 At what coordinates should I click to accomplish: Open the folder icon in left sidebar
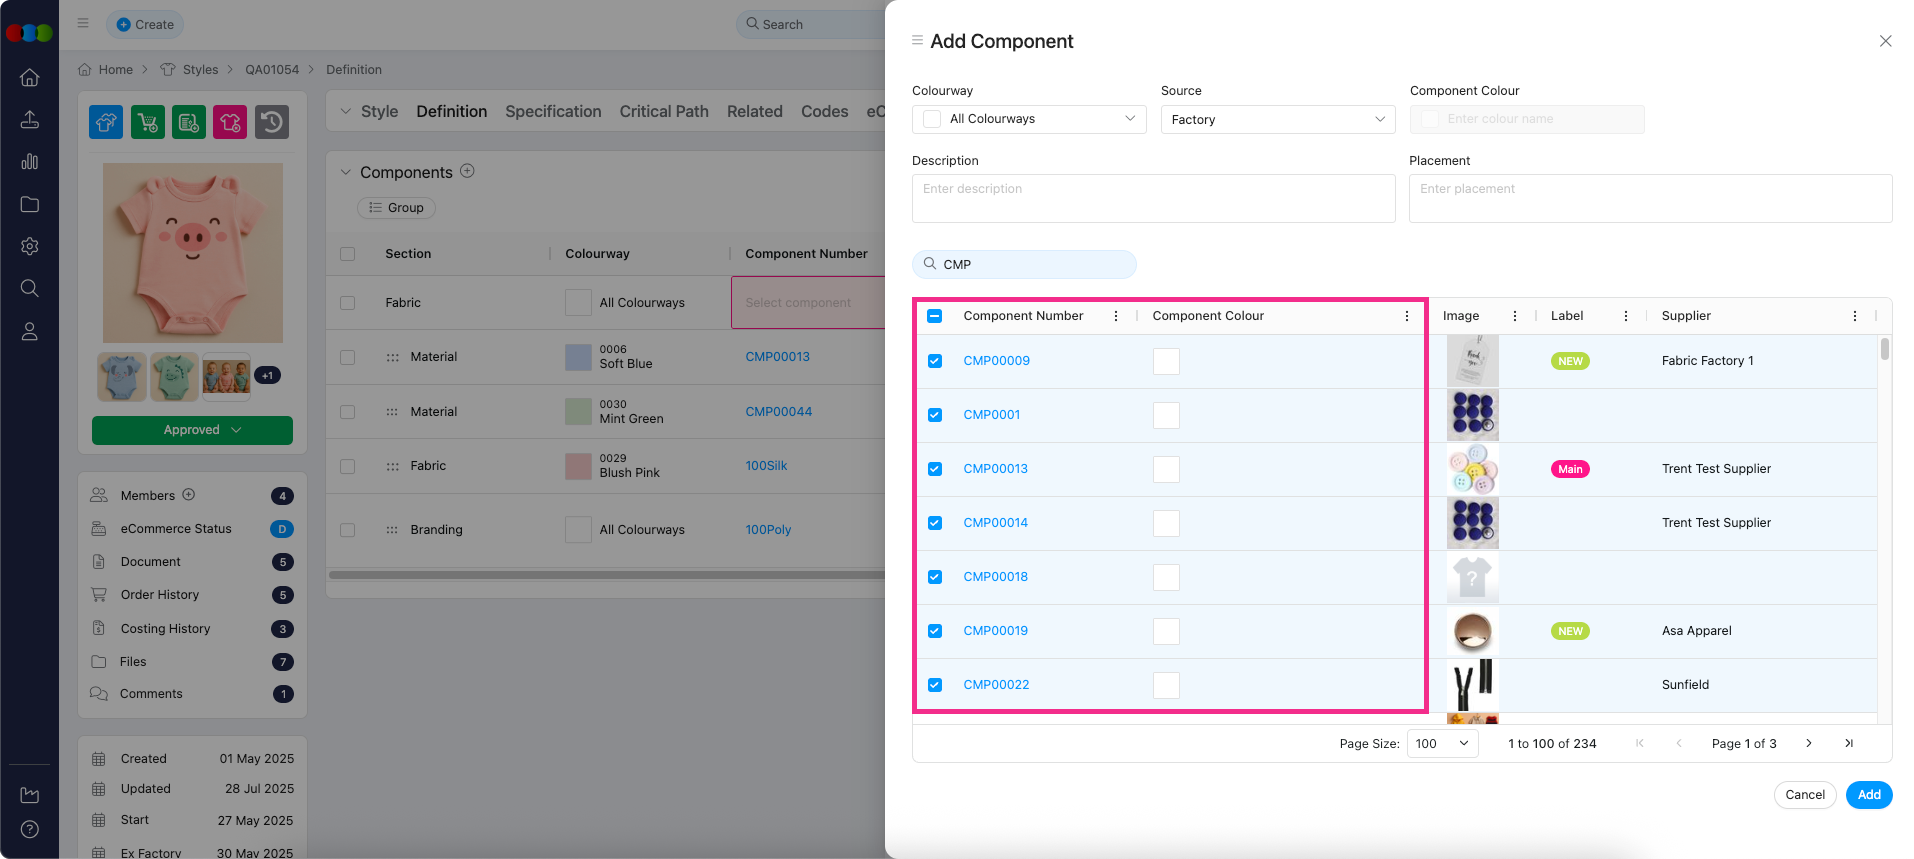(x=30, y=204)
